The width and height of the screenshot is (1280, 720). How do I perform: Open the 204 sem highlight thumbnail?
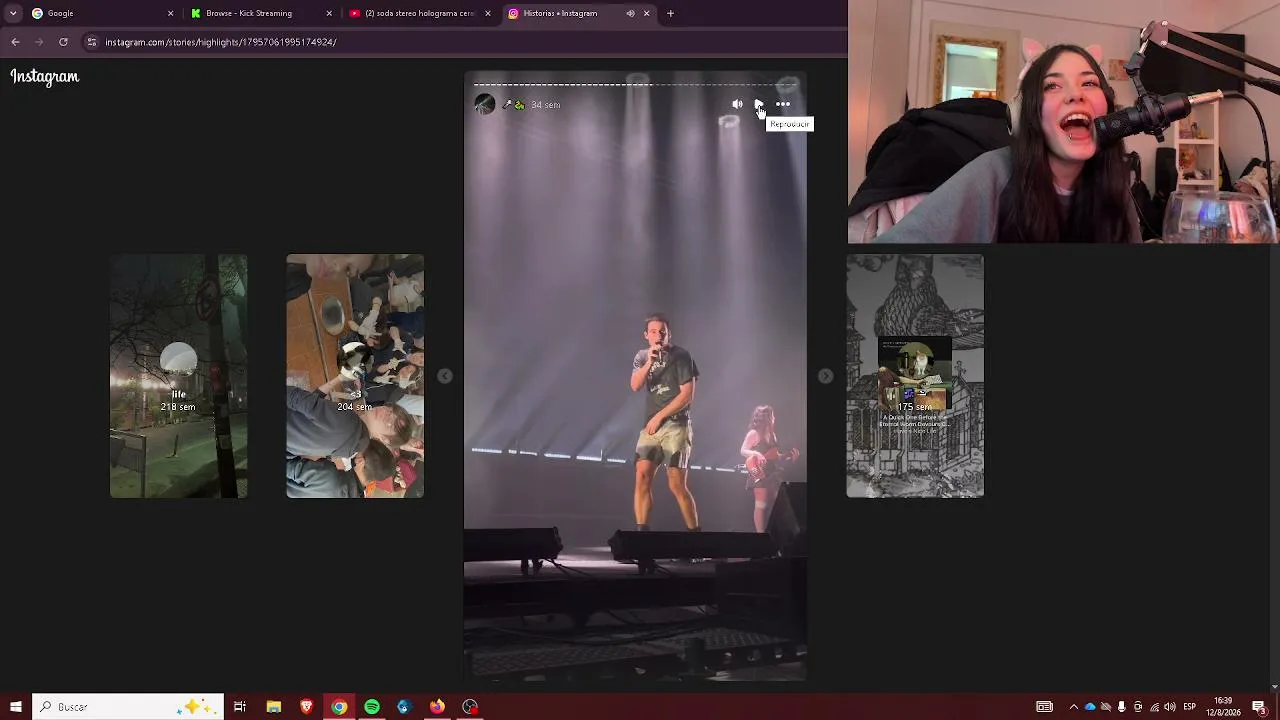tap(355, 376)
